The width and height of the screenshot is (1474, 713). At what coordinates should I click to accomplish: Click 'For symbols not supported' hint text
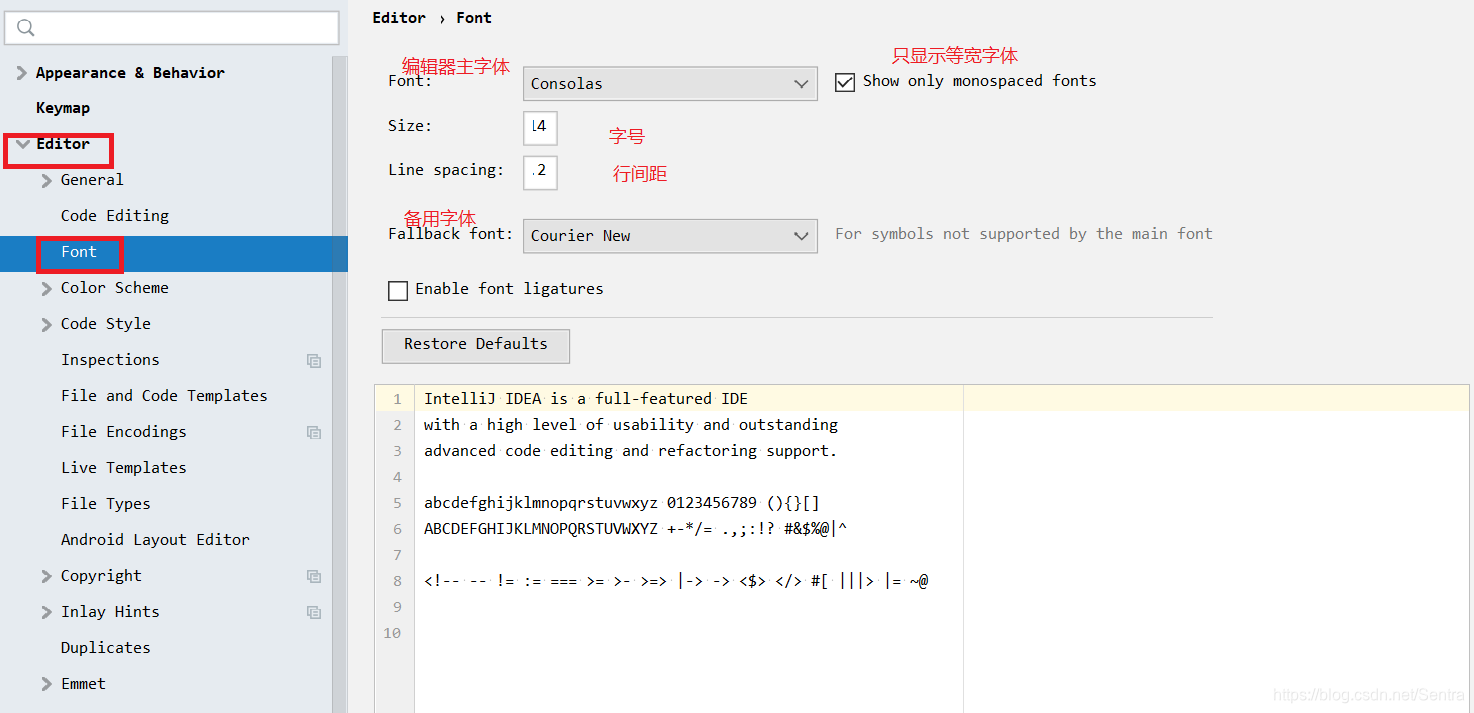pyautogui.click(x=1024, y=234)
